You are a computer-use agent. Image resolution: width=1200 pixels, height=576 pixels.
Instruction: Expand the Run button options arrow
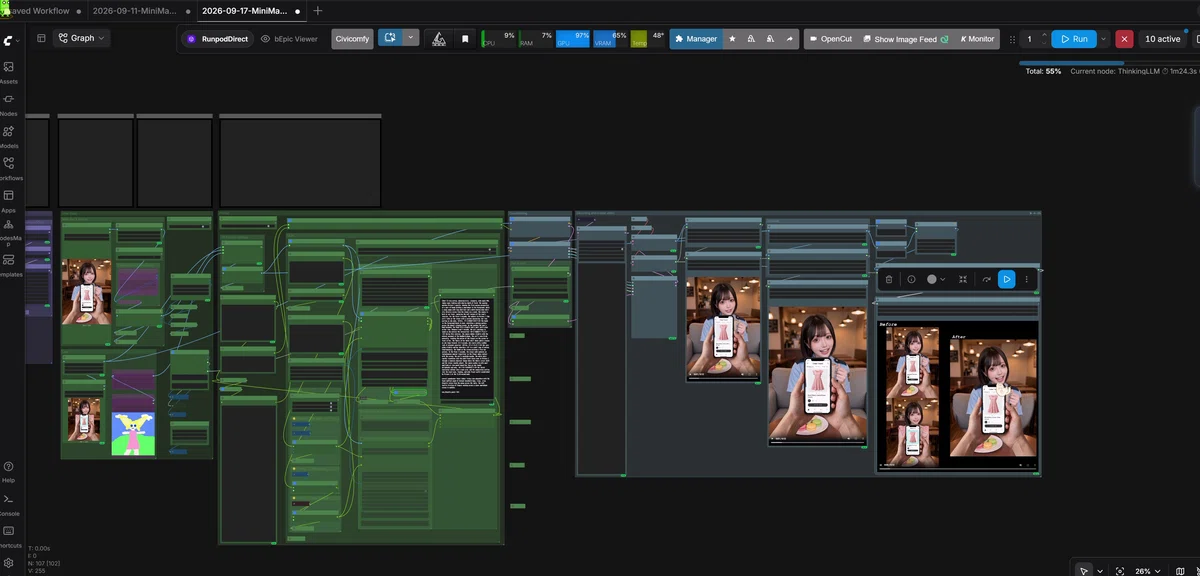(1104, 39)
